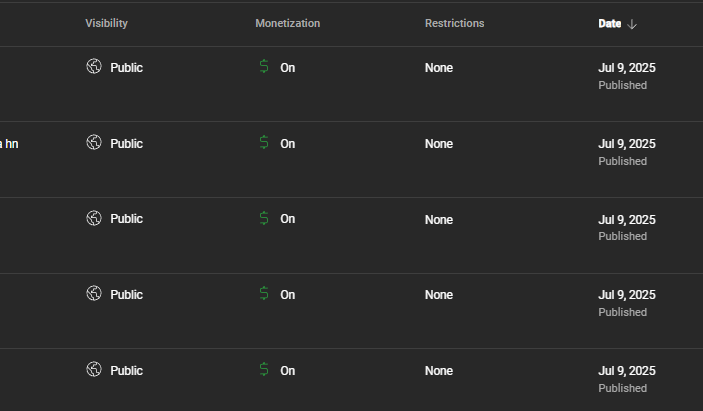703x411 pixels.
Task: Click the green dollar monetization icon in the third row
Action: point(264,218)
